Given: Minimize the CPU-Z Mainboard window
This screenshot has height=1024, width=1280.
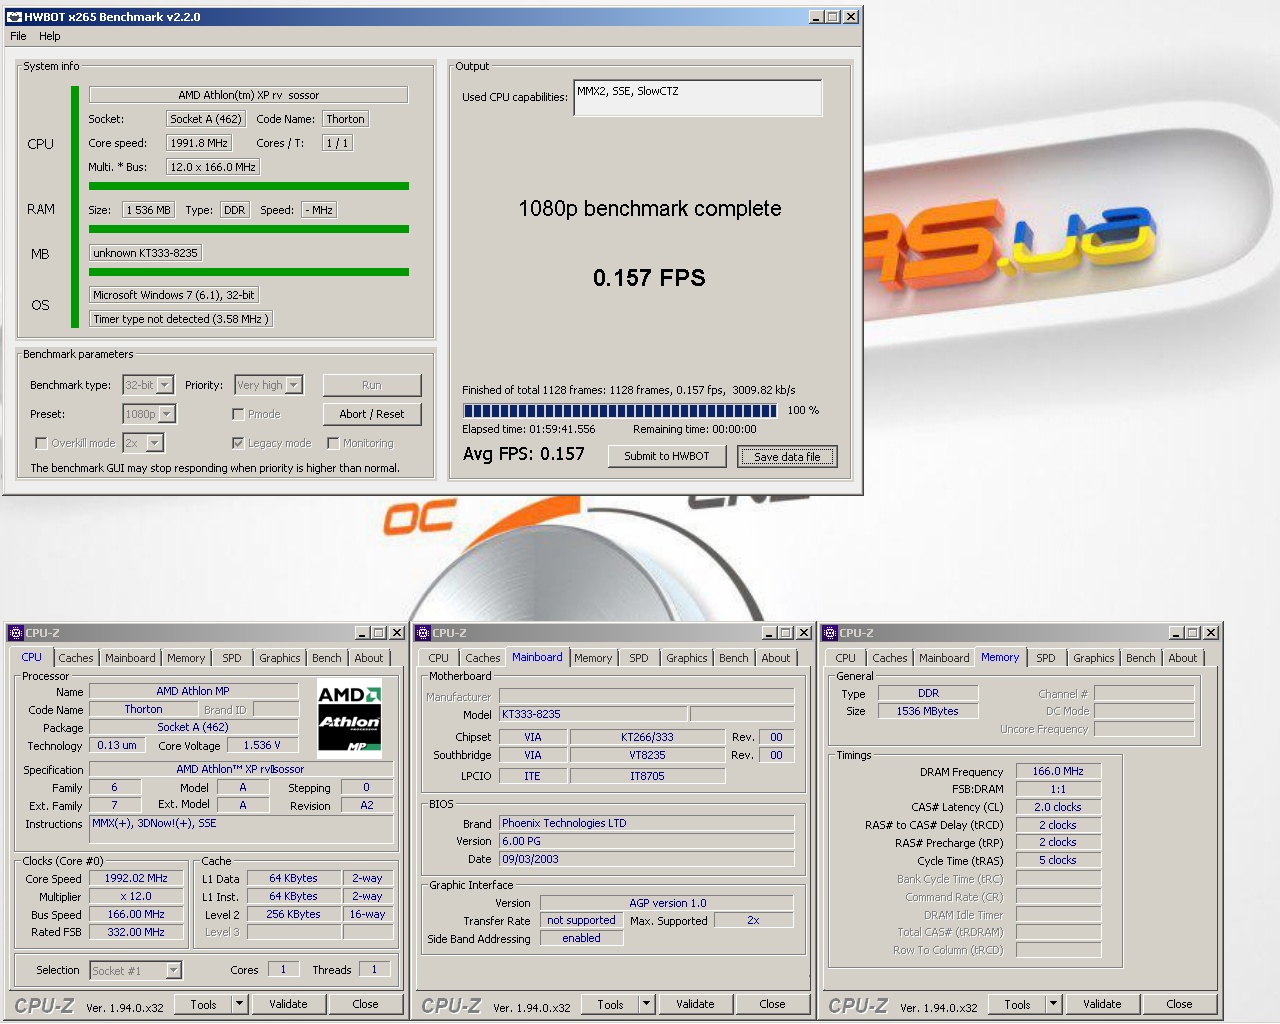Looking at the screenshot, I should point(769,633).
